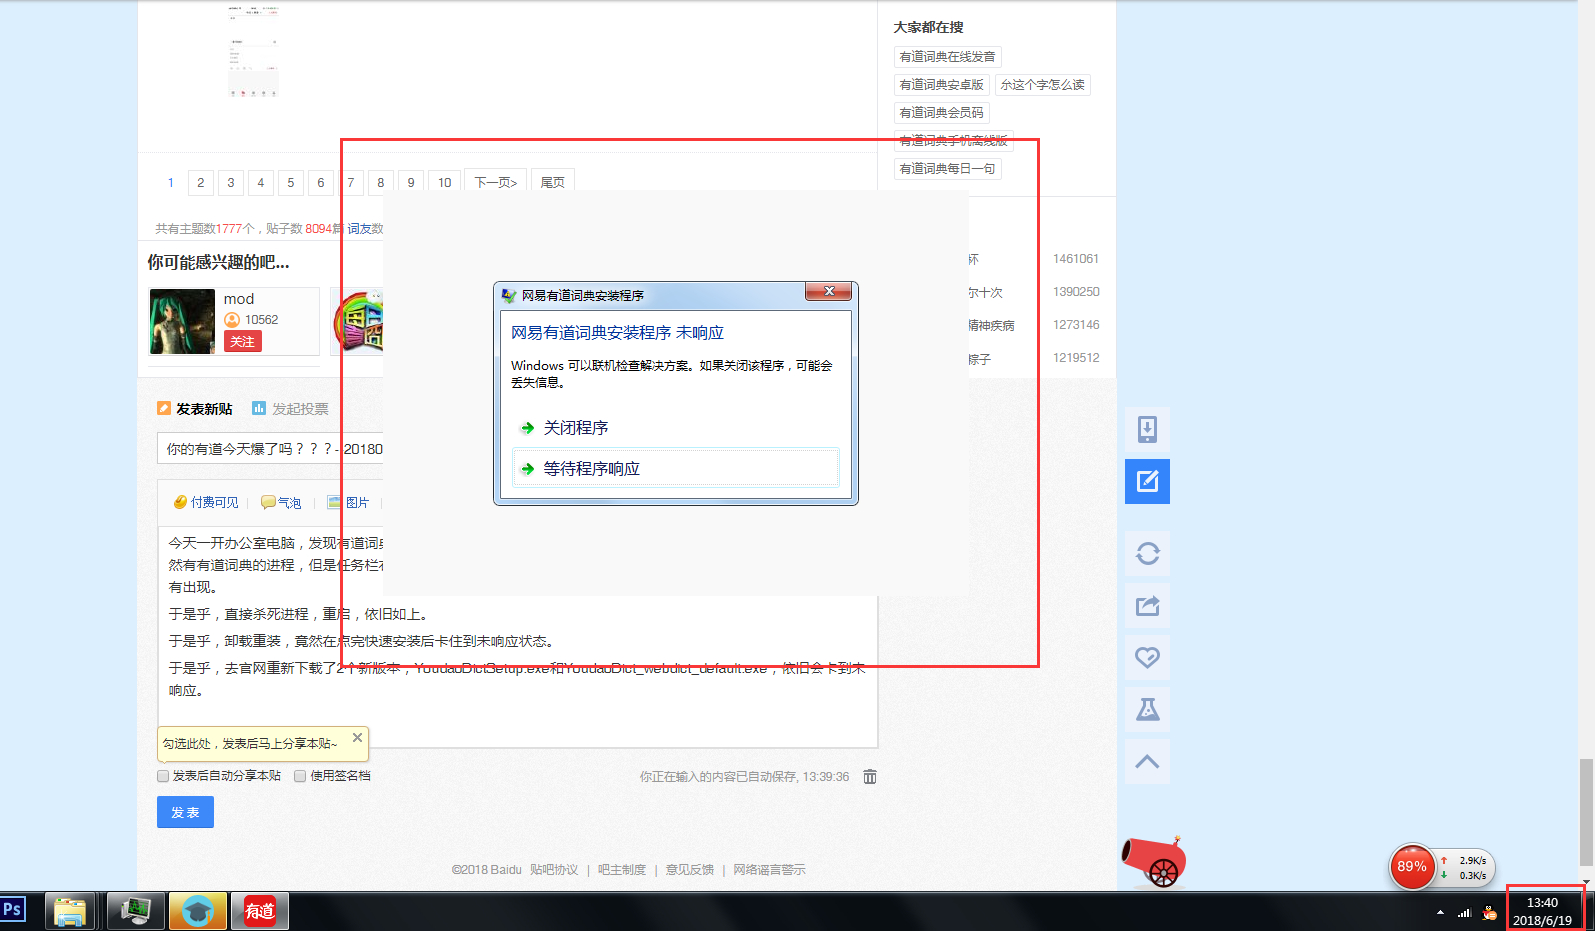Click the blue compose post sidebar icon
The image size is (1595, 931).
(x=1147, y=482)
